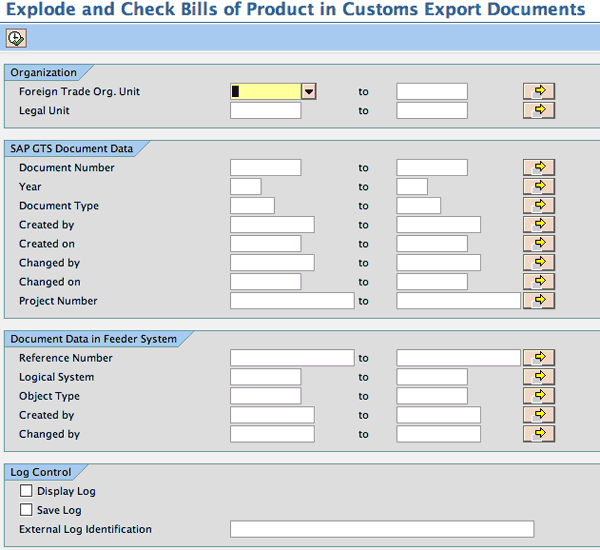Click the External Log Identification field
Screen dimensions: 600x550
tap(381, 529)
